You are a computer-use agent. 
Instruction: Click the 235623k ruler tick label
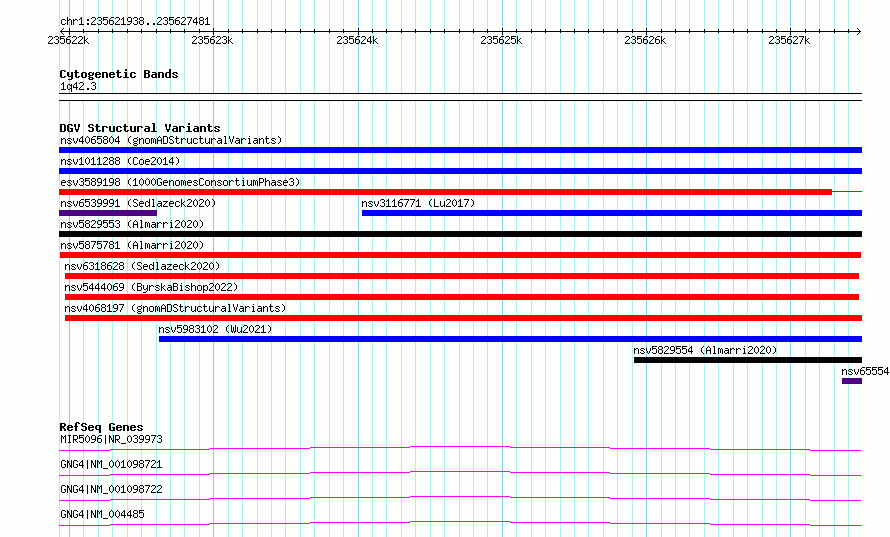coord(212,40)
